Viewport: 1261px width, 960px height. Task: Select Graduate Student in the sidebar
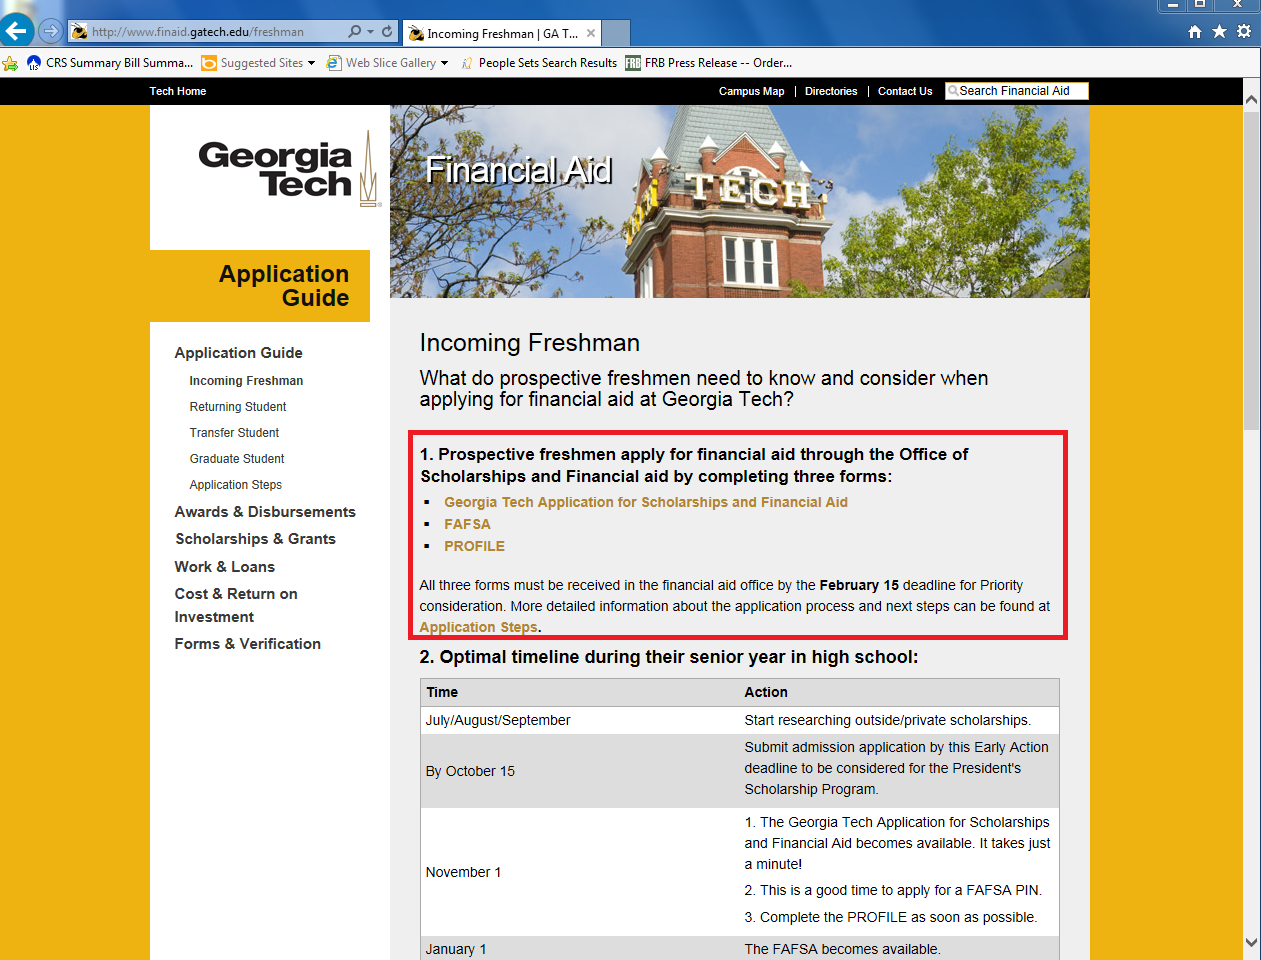click(237, 459)
